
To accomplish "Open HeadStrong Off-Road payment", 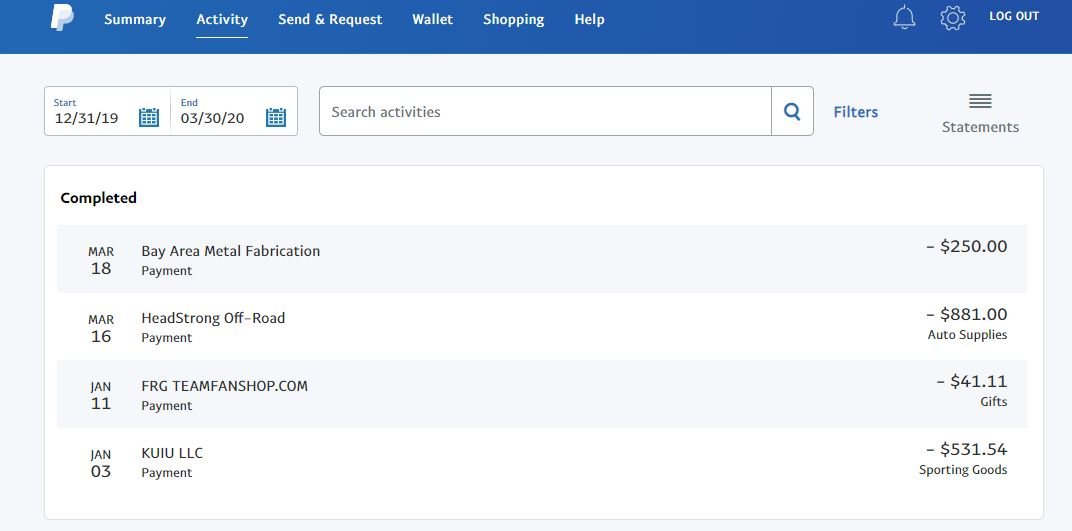I will pyautogui.click(x=541, y=327).
